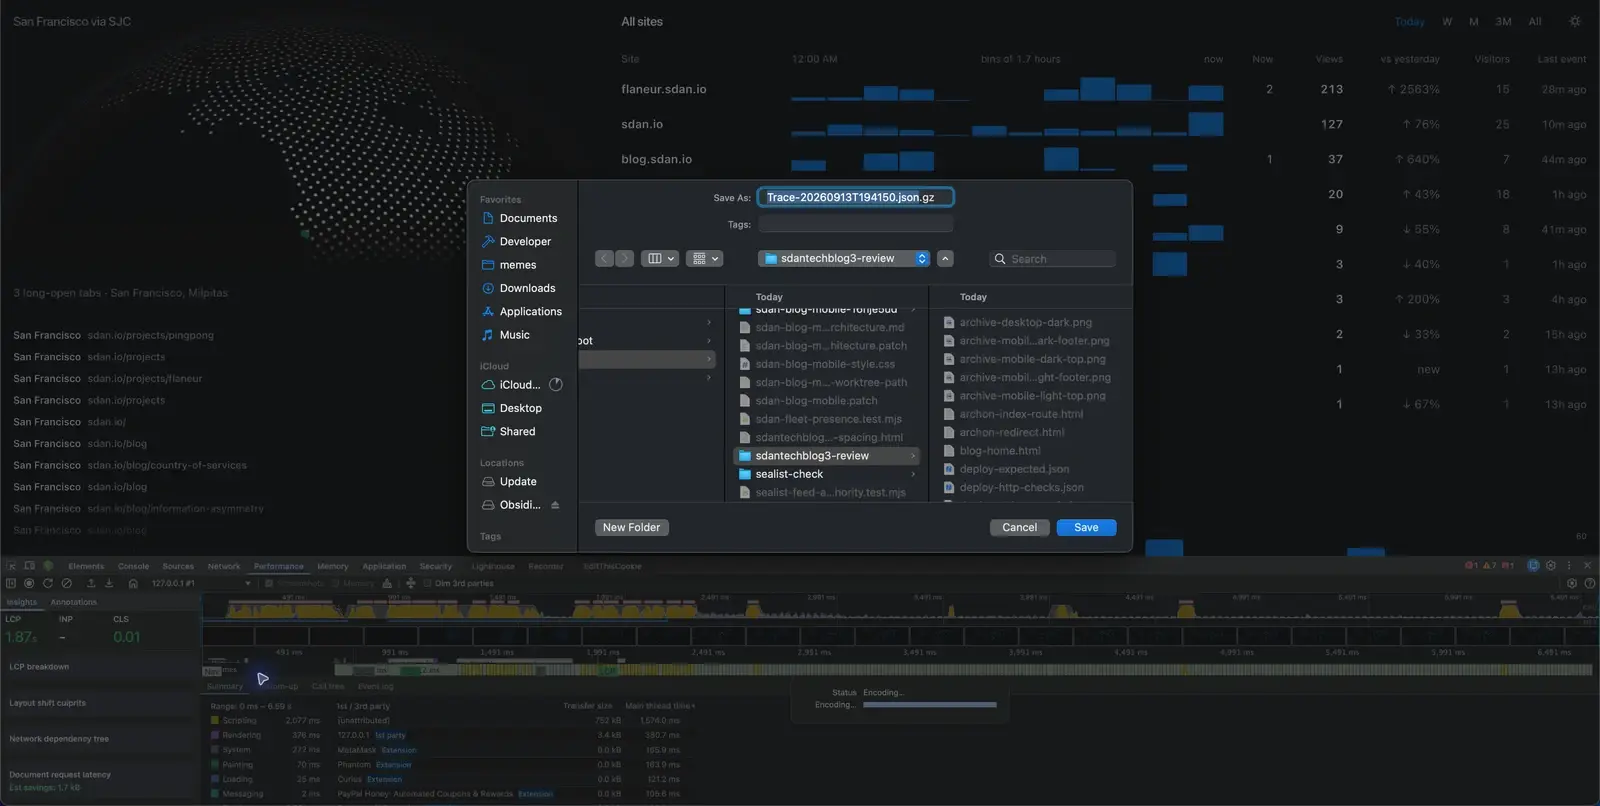The height and width of the screenshot is (806, 1600).
Task: Open column view options dropdown
Action: pos(659,258)
